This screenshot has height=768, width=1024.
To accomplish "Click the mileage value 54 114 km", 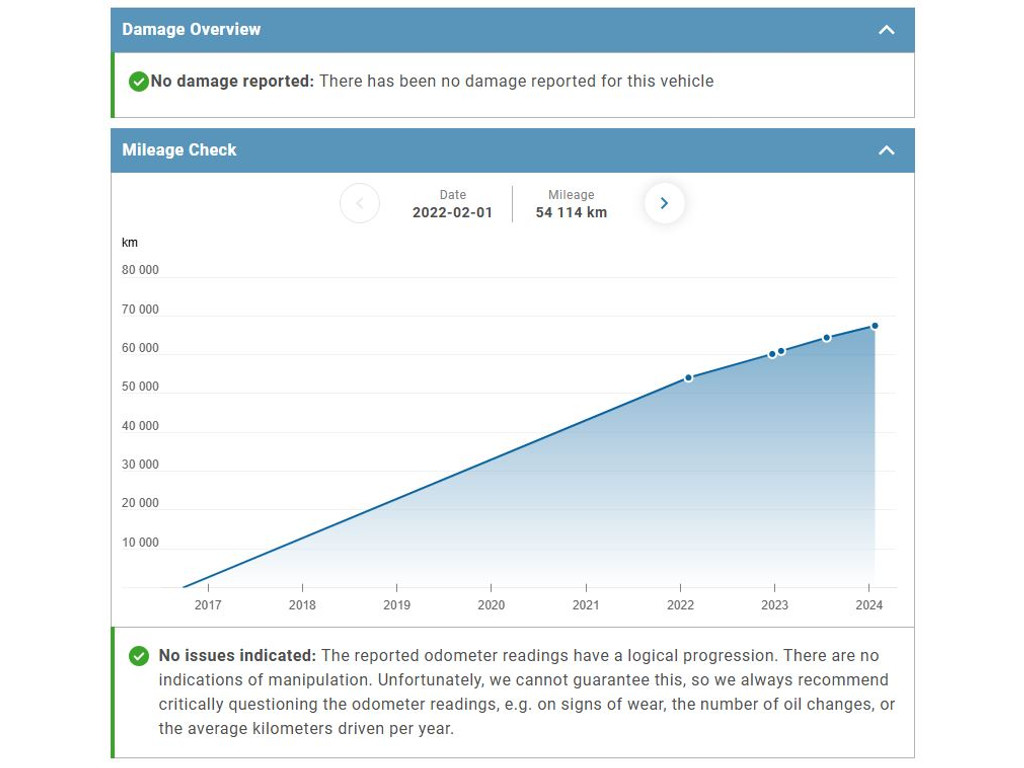I will tap(571, 212).
